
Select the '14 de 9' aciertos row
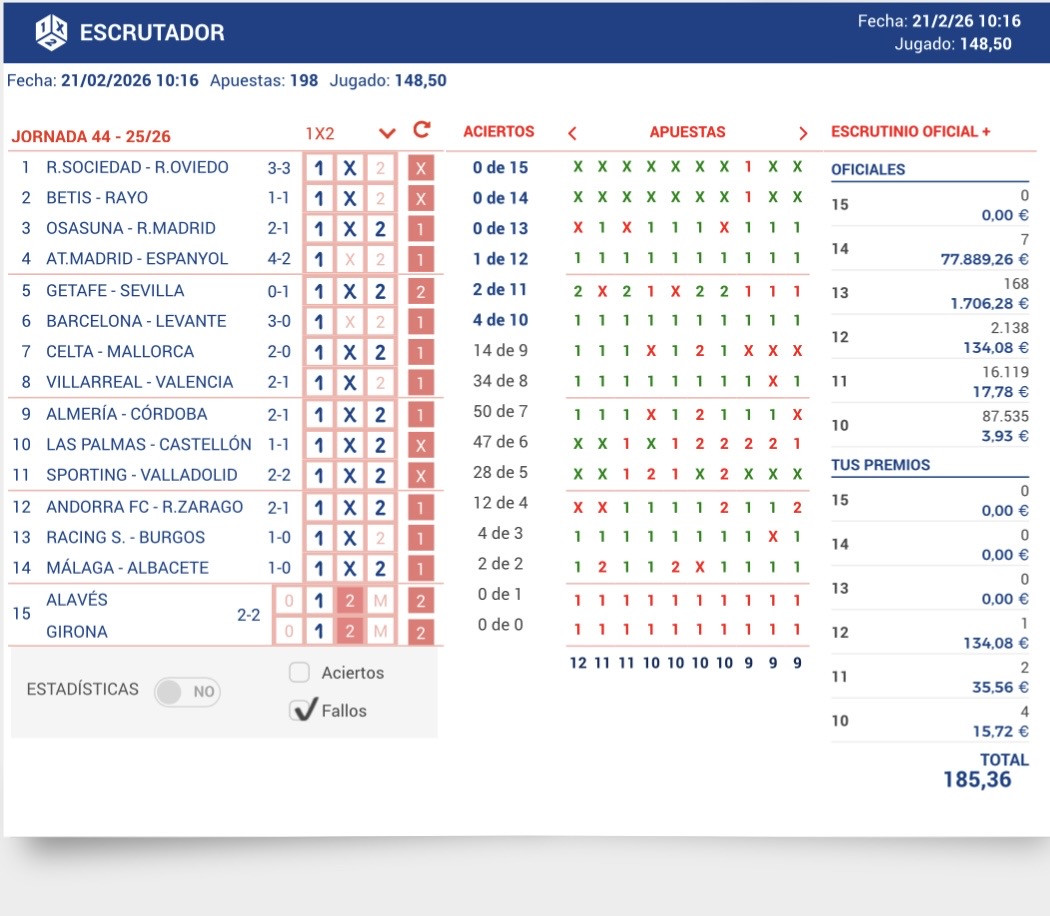[x=500, y=351]
